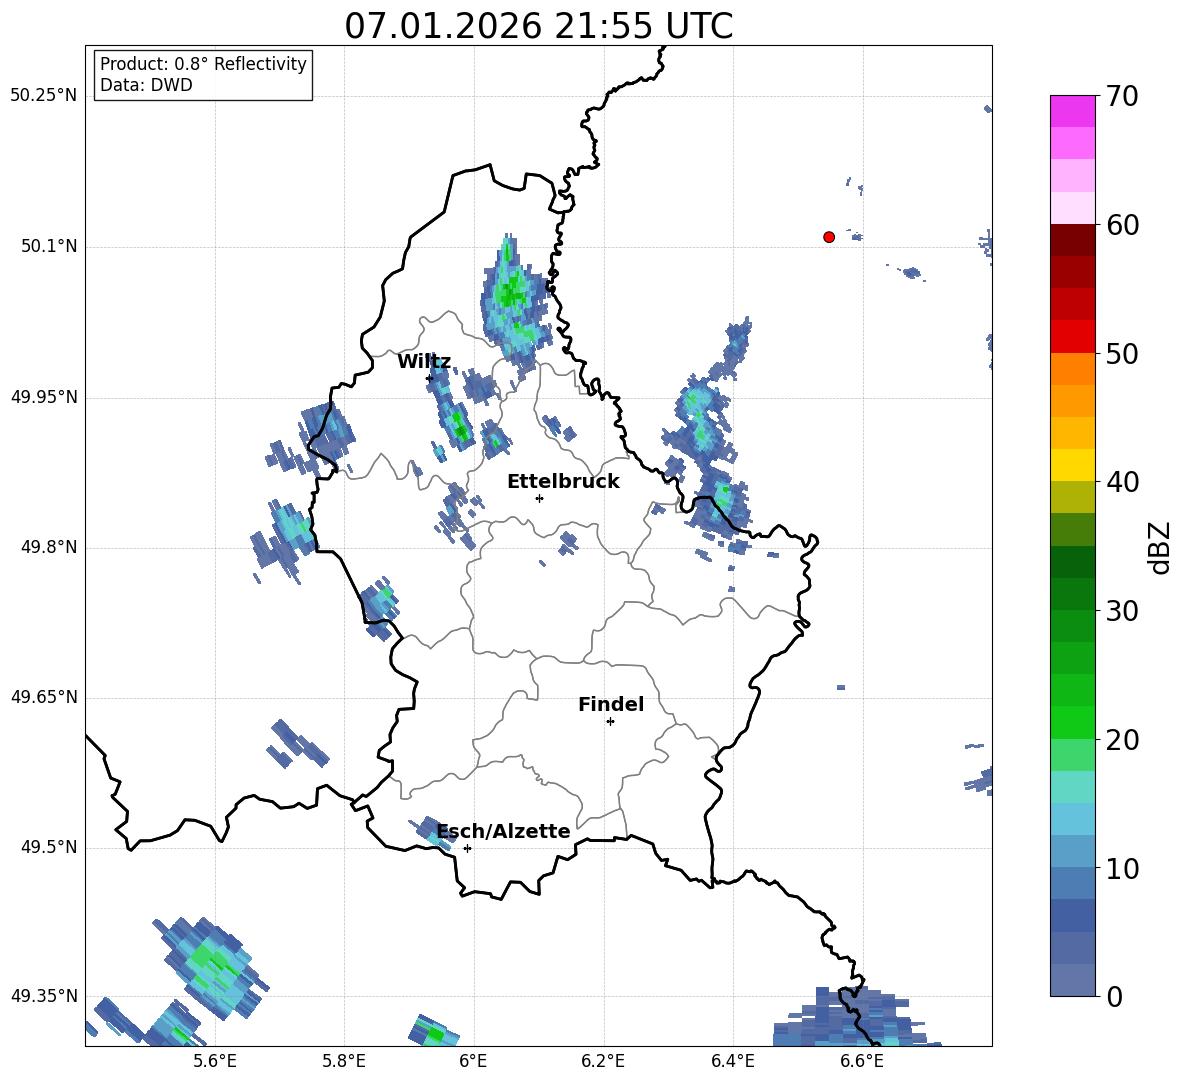This screenshot has width=1184, height=1081.
Task: Click the 6.6°E longitude label
Action: pos(862,1061)
